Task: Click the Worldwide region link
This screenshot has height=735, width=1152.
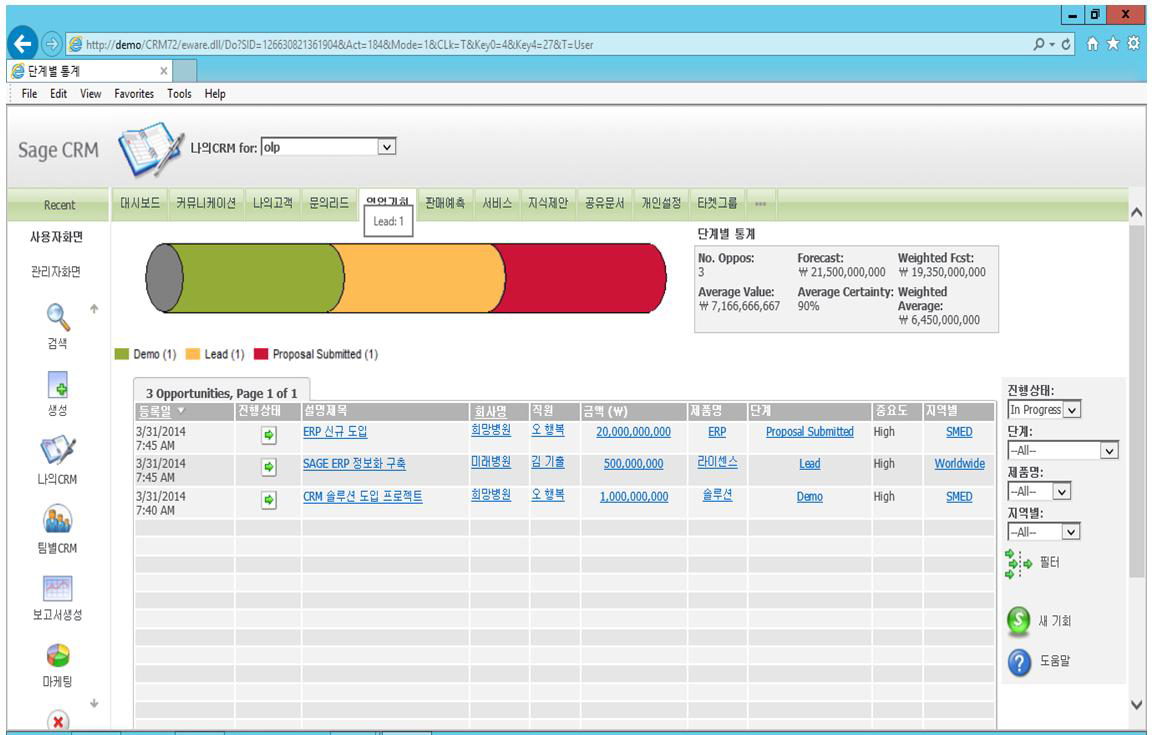Action: pyautogui.click(x=960, y=464)
